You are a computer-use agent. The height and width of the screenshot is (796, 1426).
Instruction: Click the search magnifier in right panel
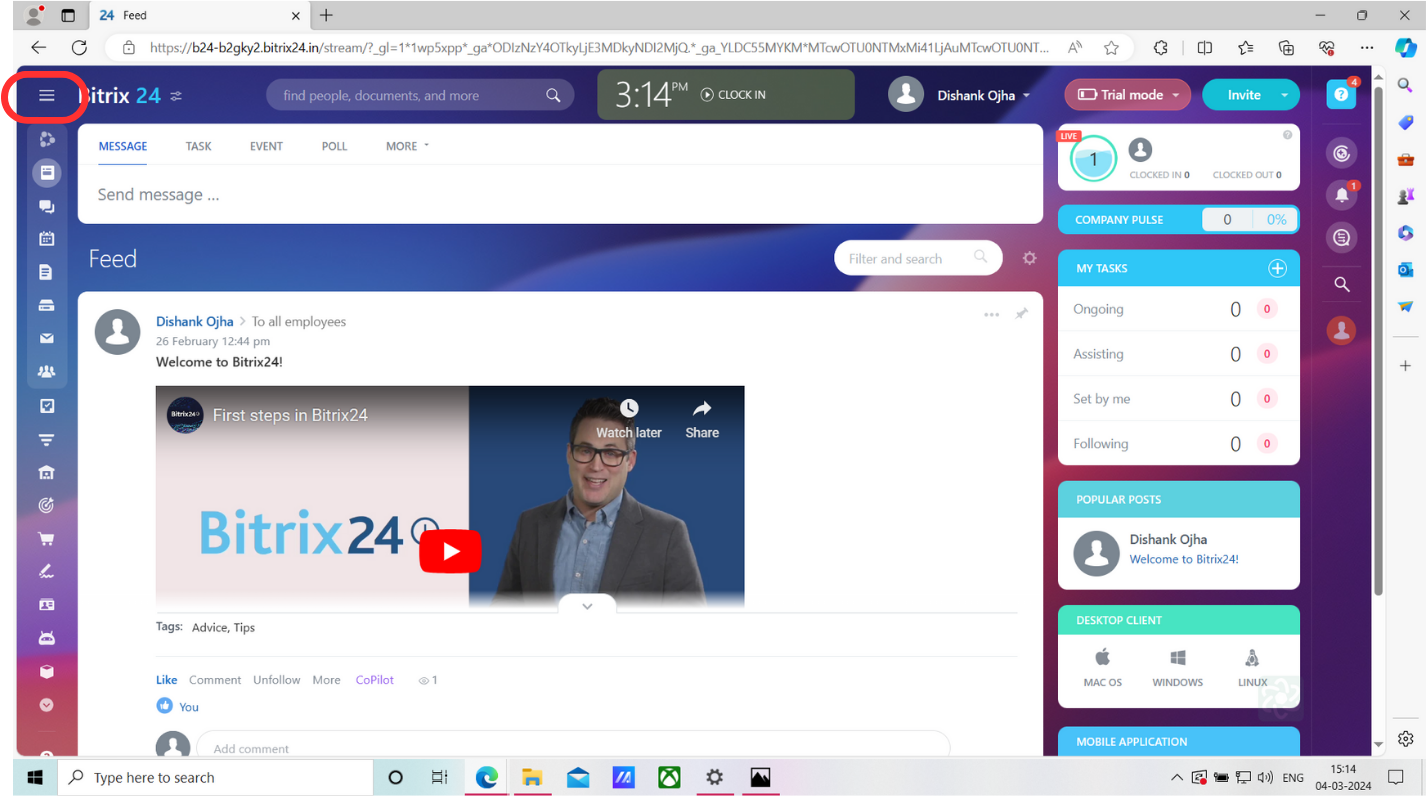1341,285
